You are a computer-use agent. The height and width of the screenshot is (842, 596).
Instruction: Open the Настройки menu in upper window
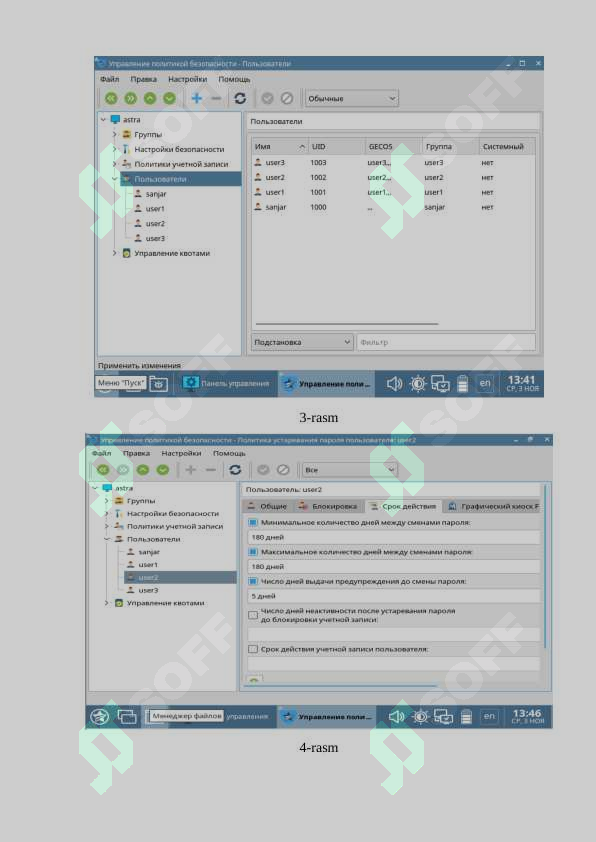pos(187,79)
